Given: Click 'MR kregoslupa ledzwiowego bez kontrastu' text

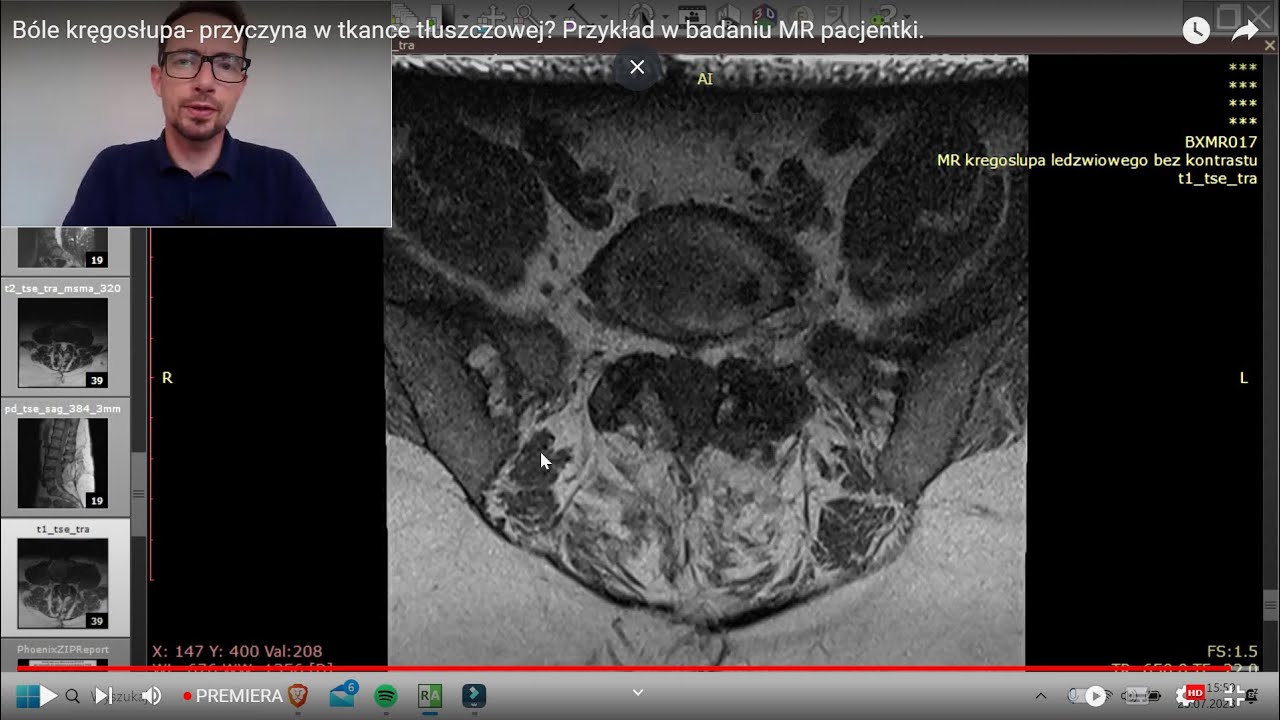Looking at the screenshot, I should (x=1097, y=160).
